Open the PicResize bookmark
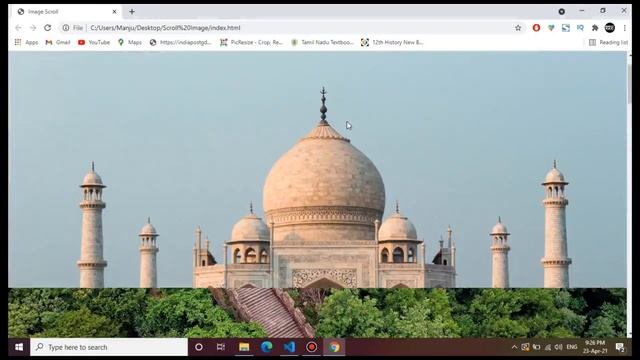This screenshot has height=360, width=640. tap(251, 42)
